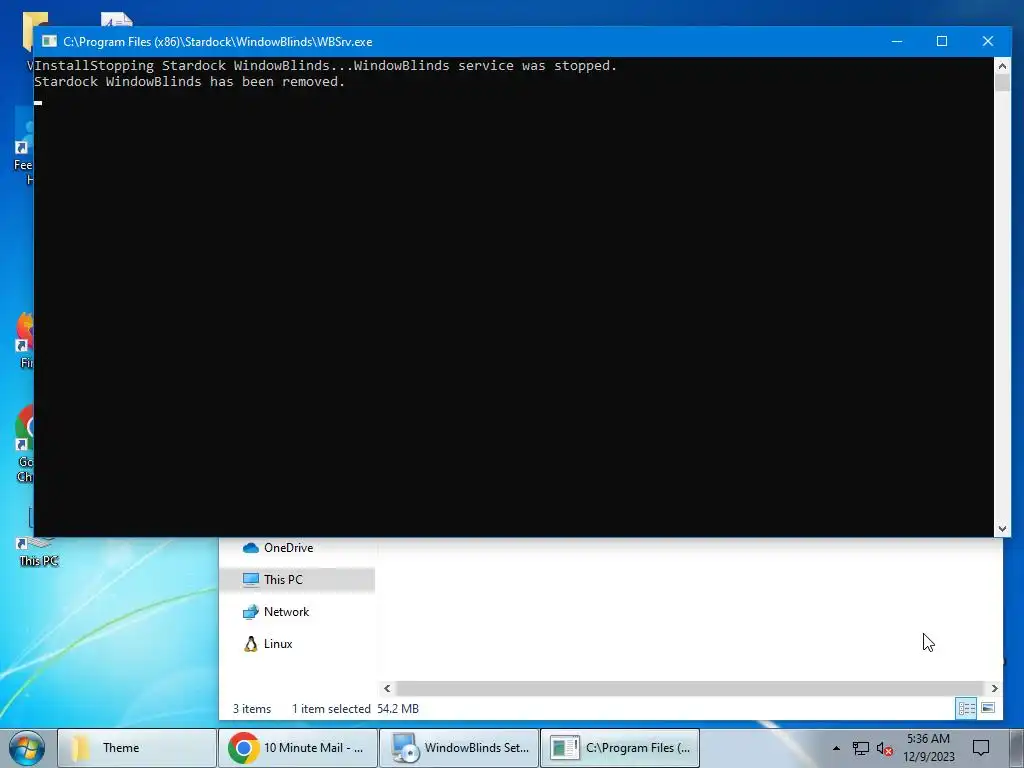Open the Windows Start orb

pos(27,748)
